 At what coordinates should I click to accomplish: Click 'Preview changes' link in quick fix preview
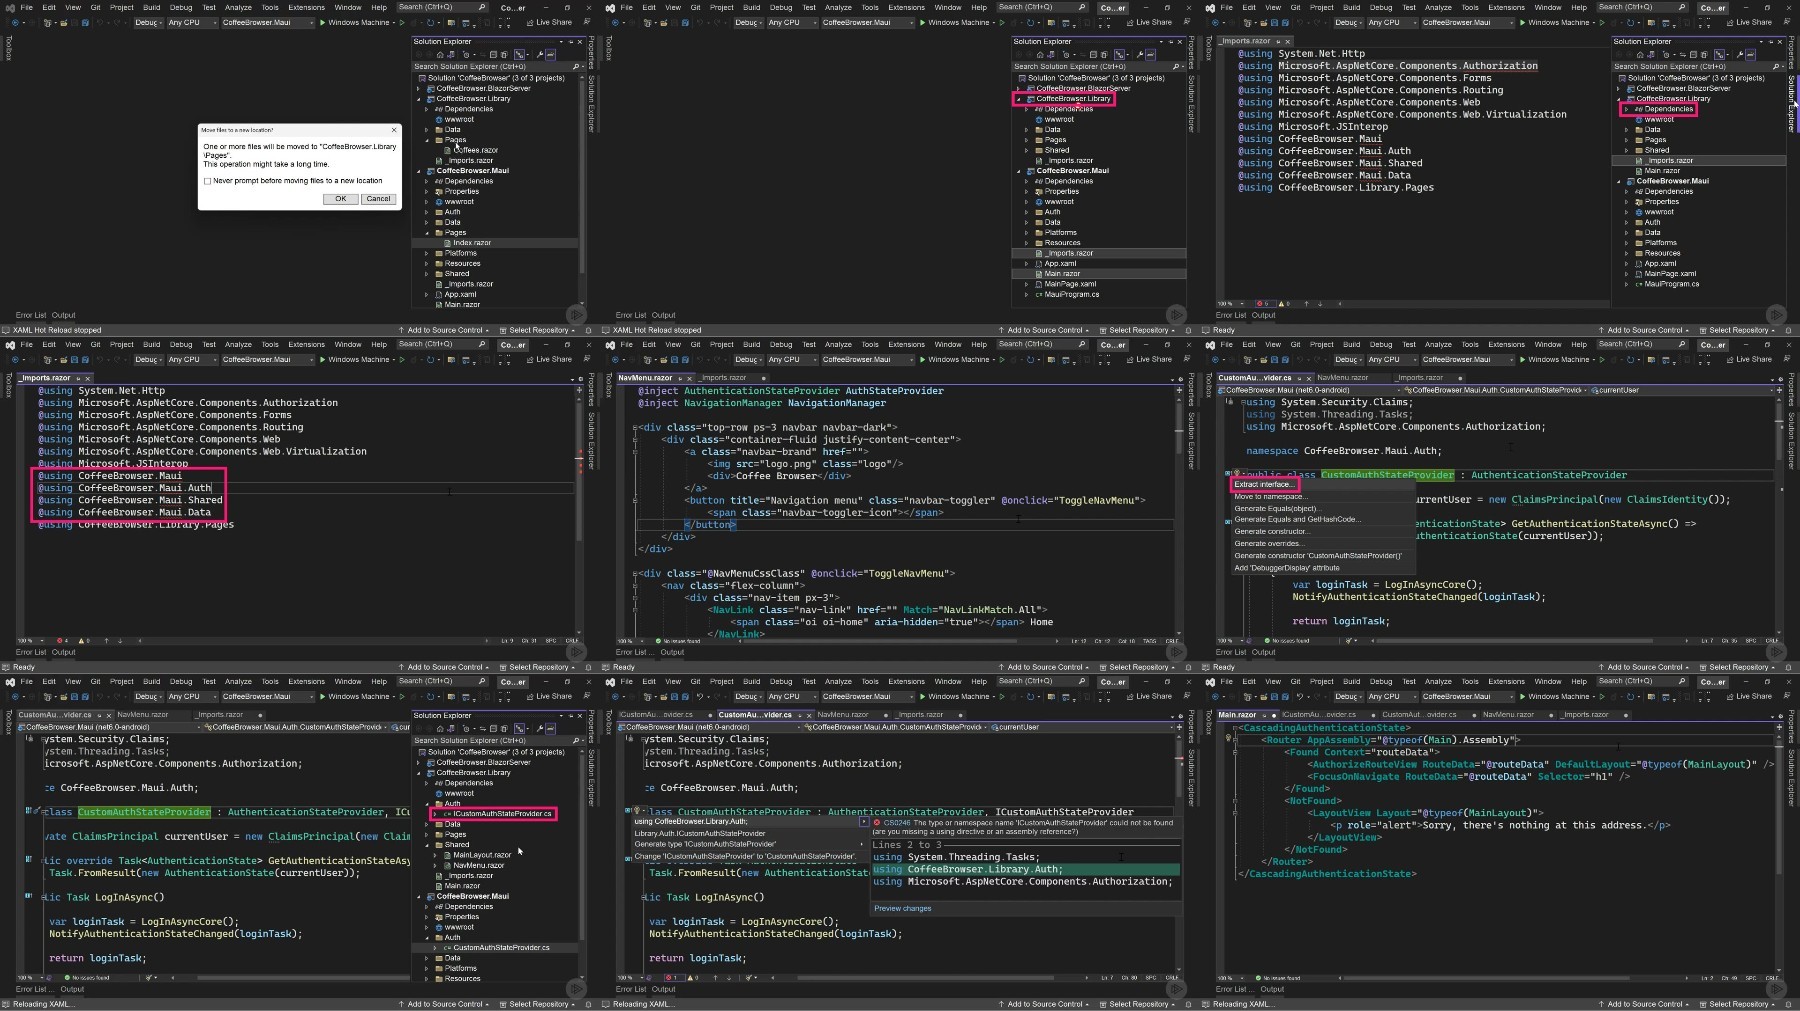pos(902,909)
